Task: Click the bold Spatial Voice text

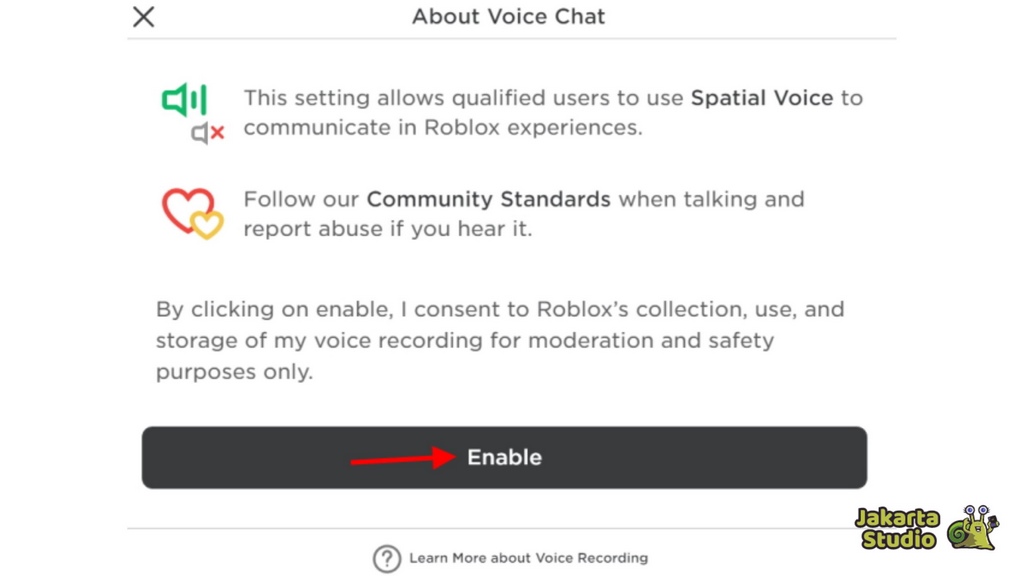Action: point(761,98)
